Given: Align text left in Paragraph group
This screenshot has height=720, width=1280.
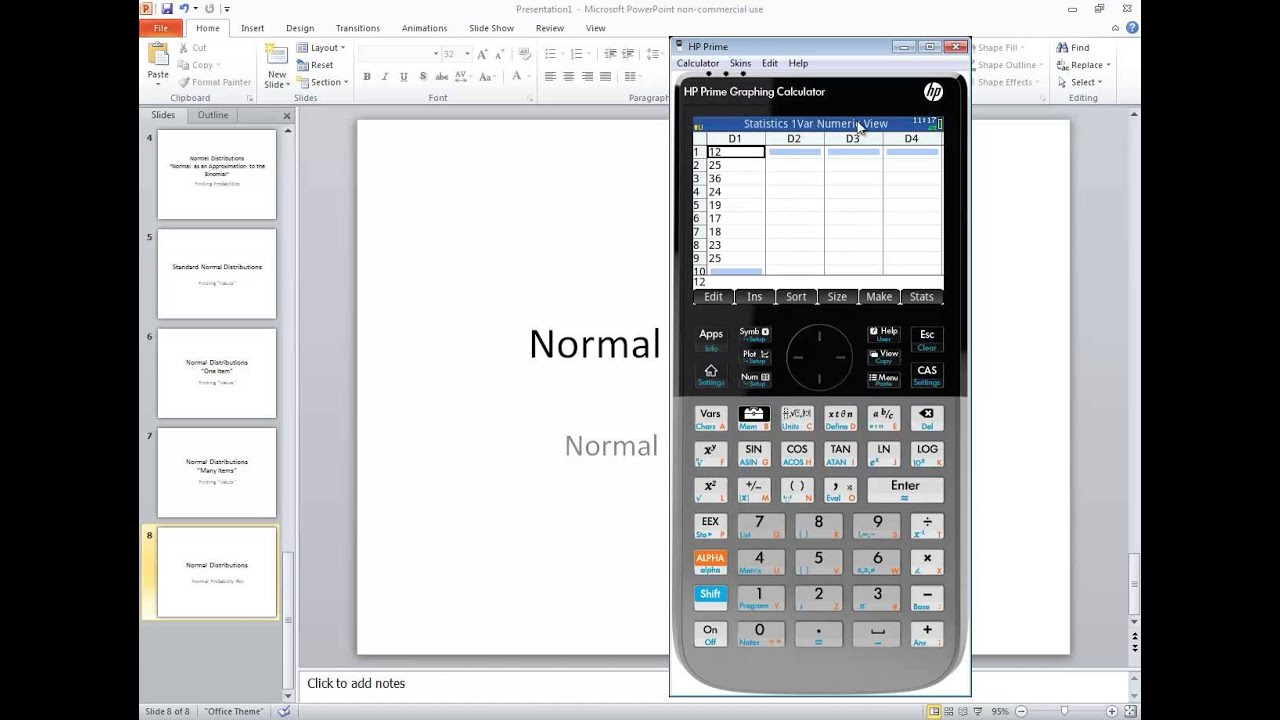Looking at the screenshot, I should [550, 77].
